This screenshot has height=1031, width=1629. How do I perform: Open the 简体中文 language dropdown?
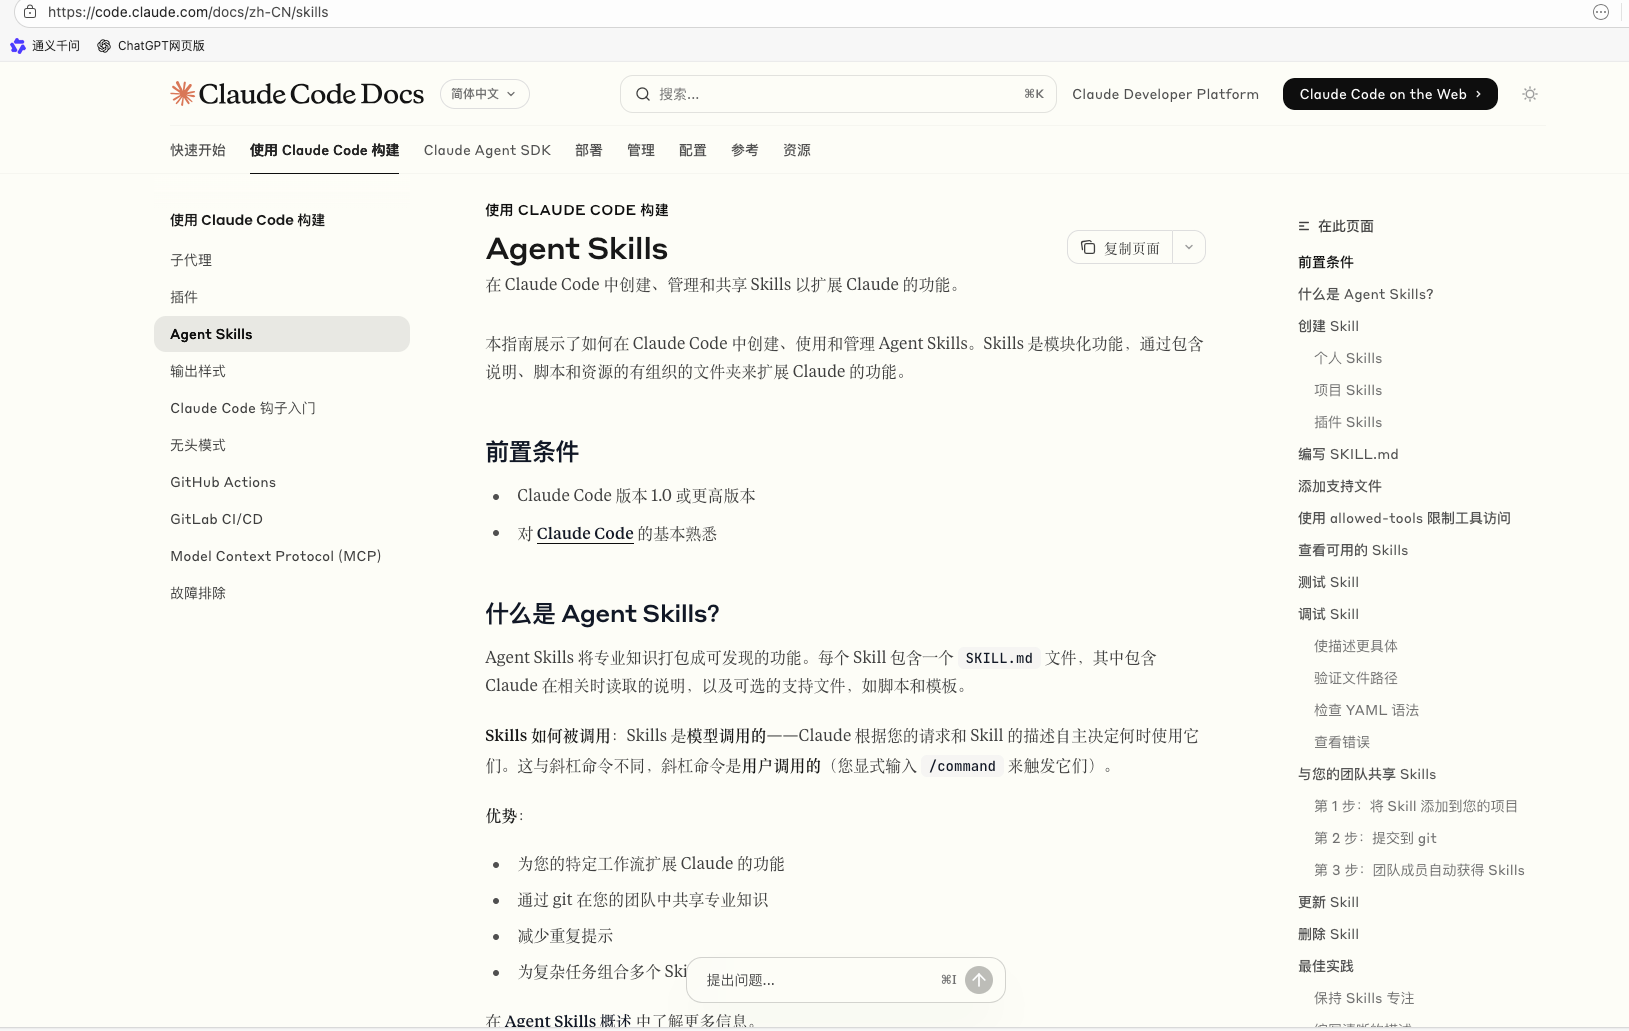click(x=484, y=94)
